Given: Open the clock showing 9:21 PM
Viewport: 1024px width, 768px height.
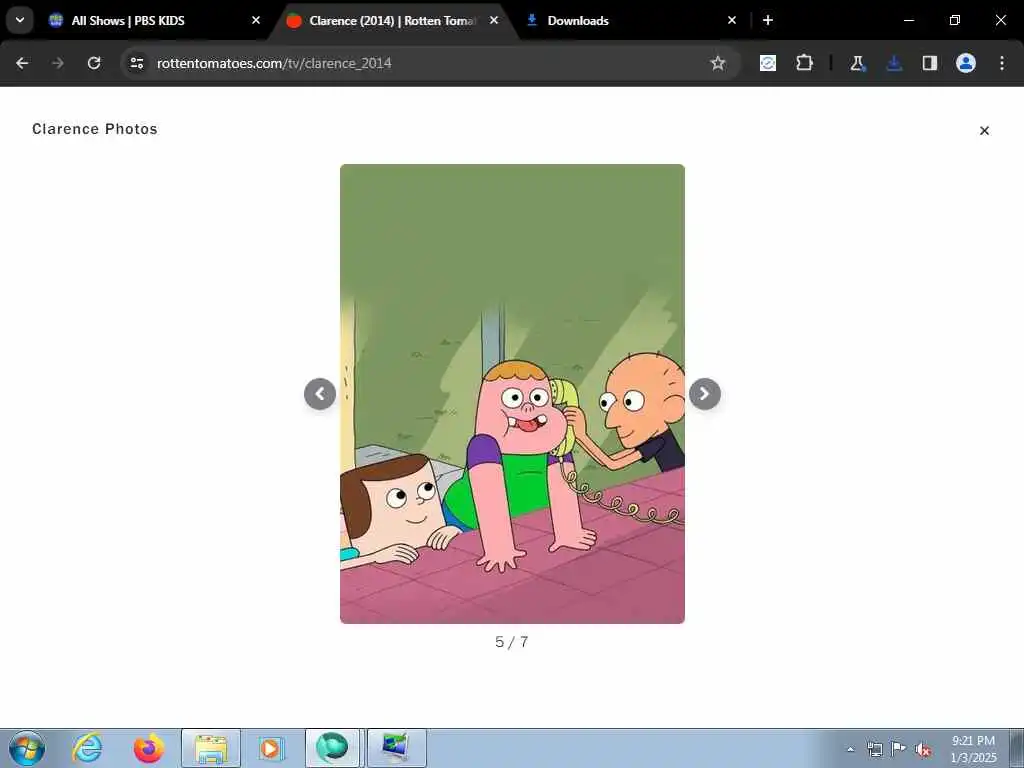Looking at the screenshot, I should 973,749.
